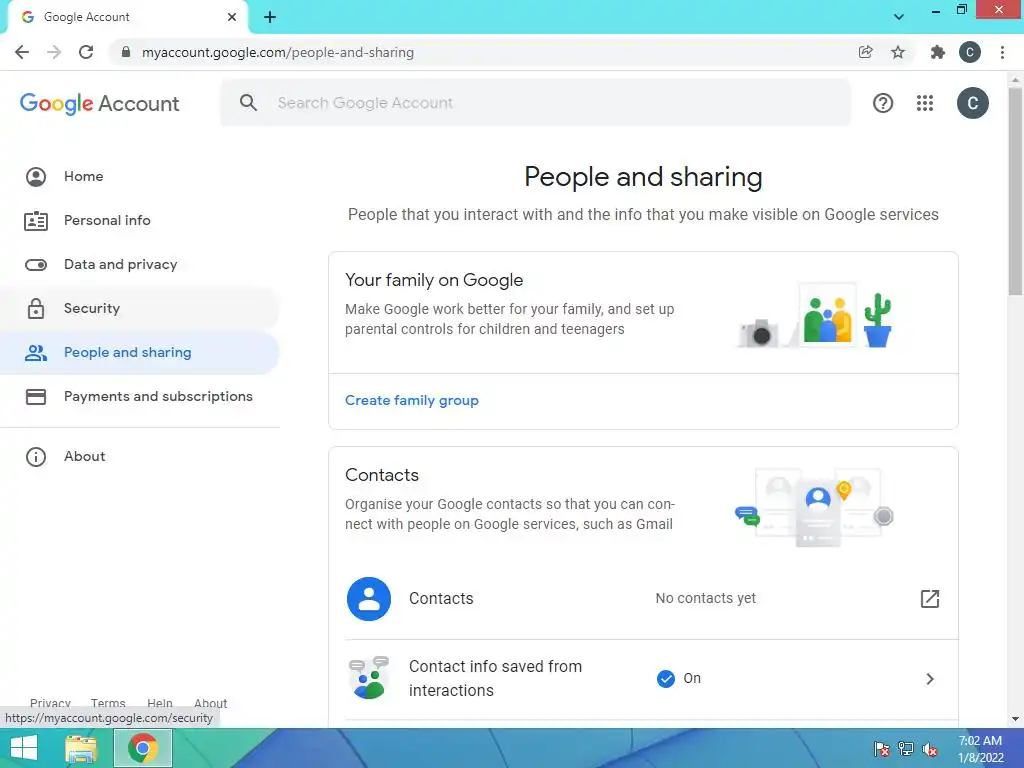Viewport: 1024px width, 768px height.
Task: Click the Google Account logo
Action: (x=99, y=103)
